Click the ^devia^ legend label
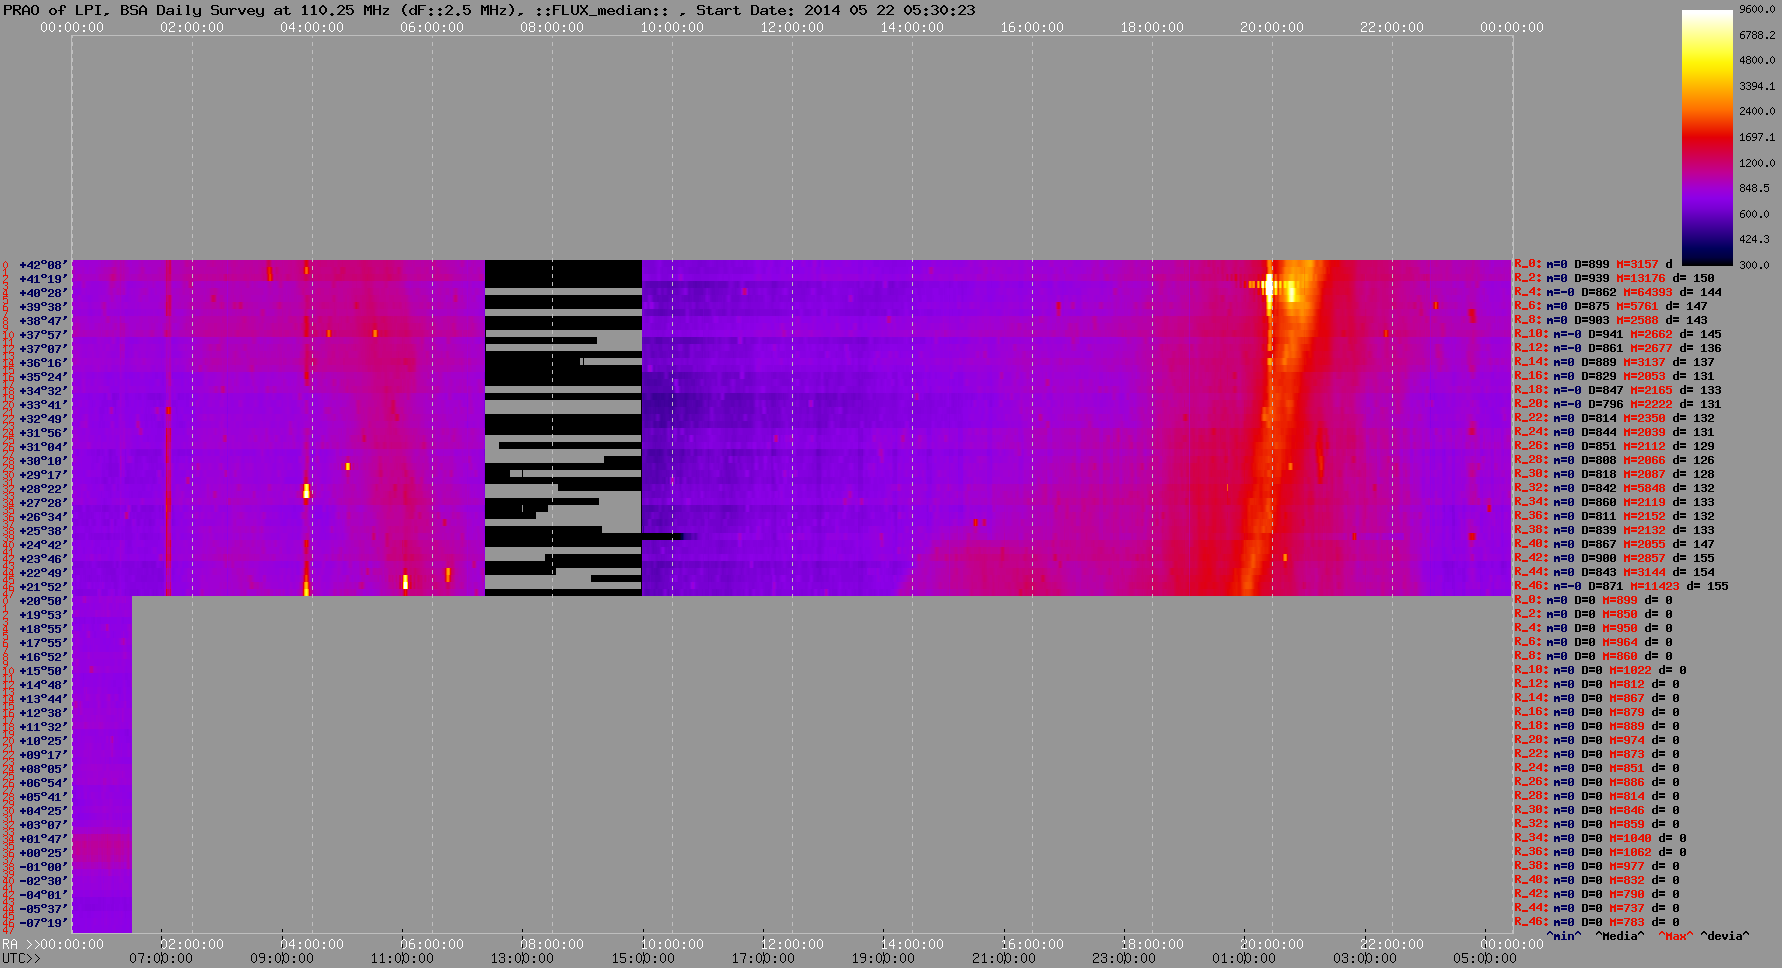This screenshot has width=1782, height=968. pos(1725,936)
